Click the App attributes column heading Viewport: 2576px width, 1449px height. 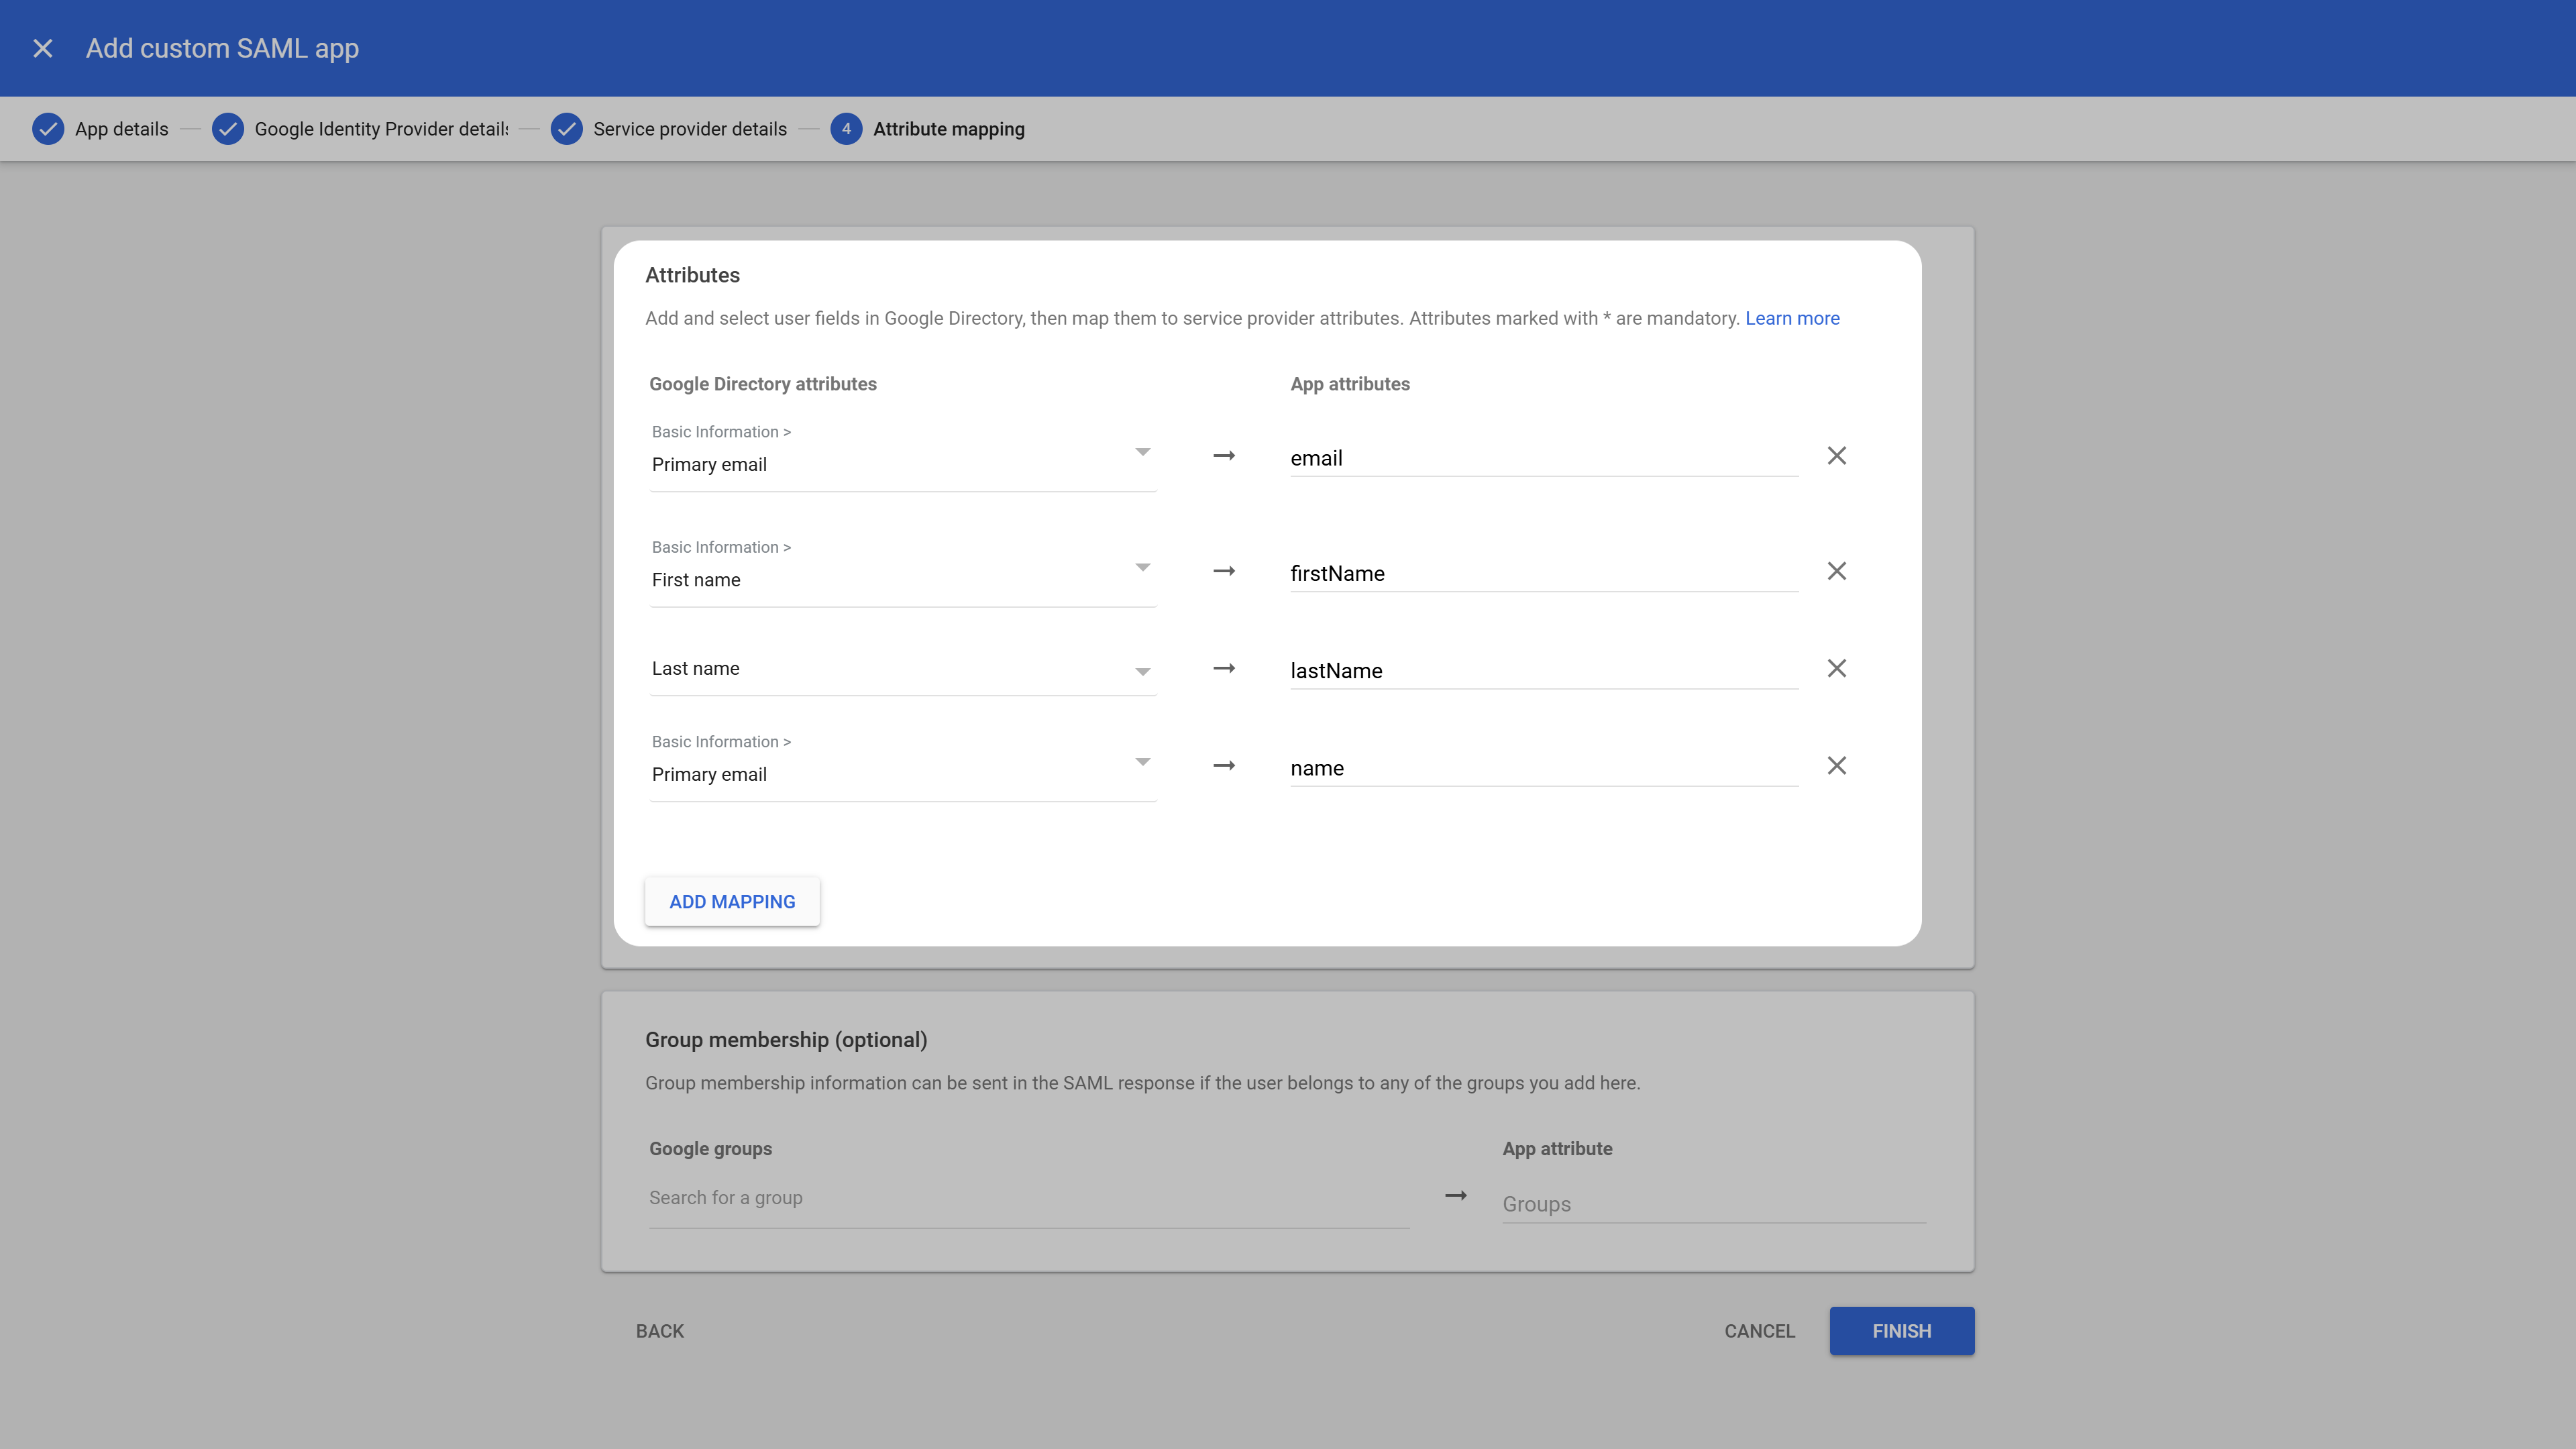1350,384
